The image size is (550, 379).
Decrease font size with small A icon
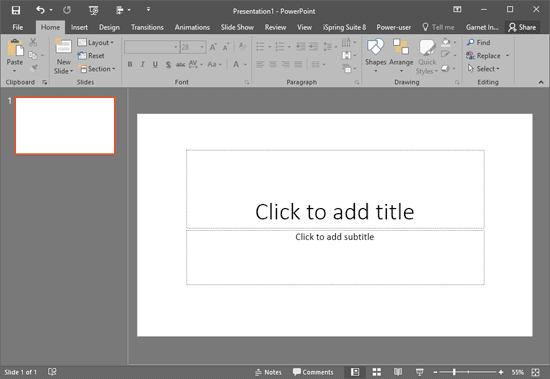coord(226,47)
